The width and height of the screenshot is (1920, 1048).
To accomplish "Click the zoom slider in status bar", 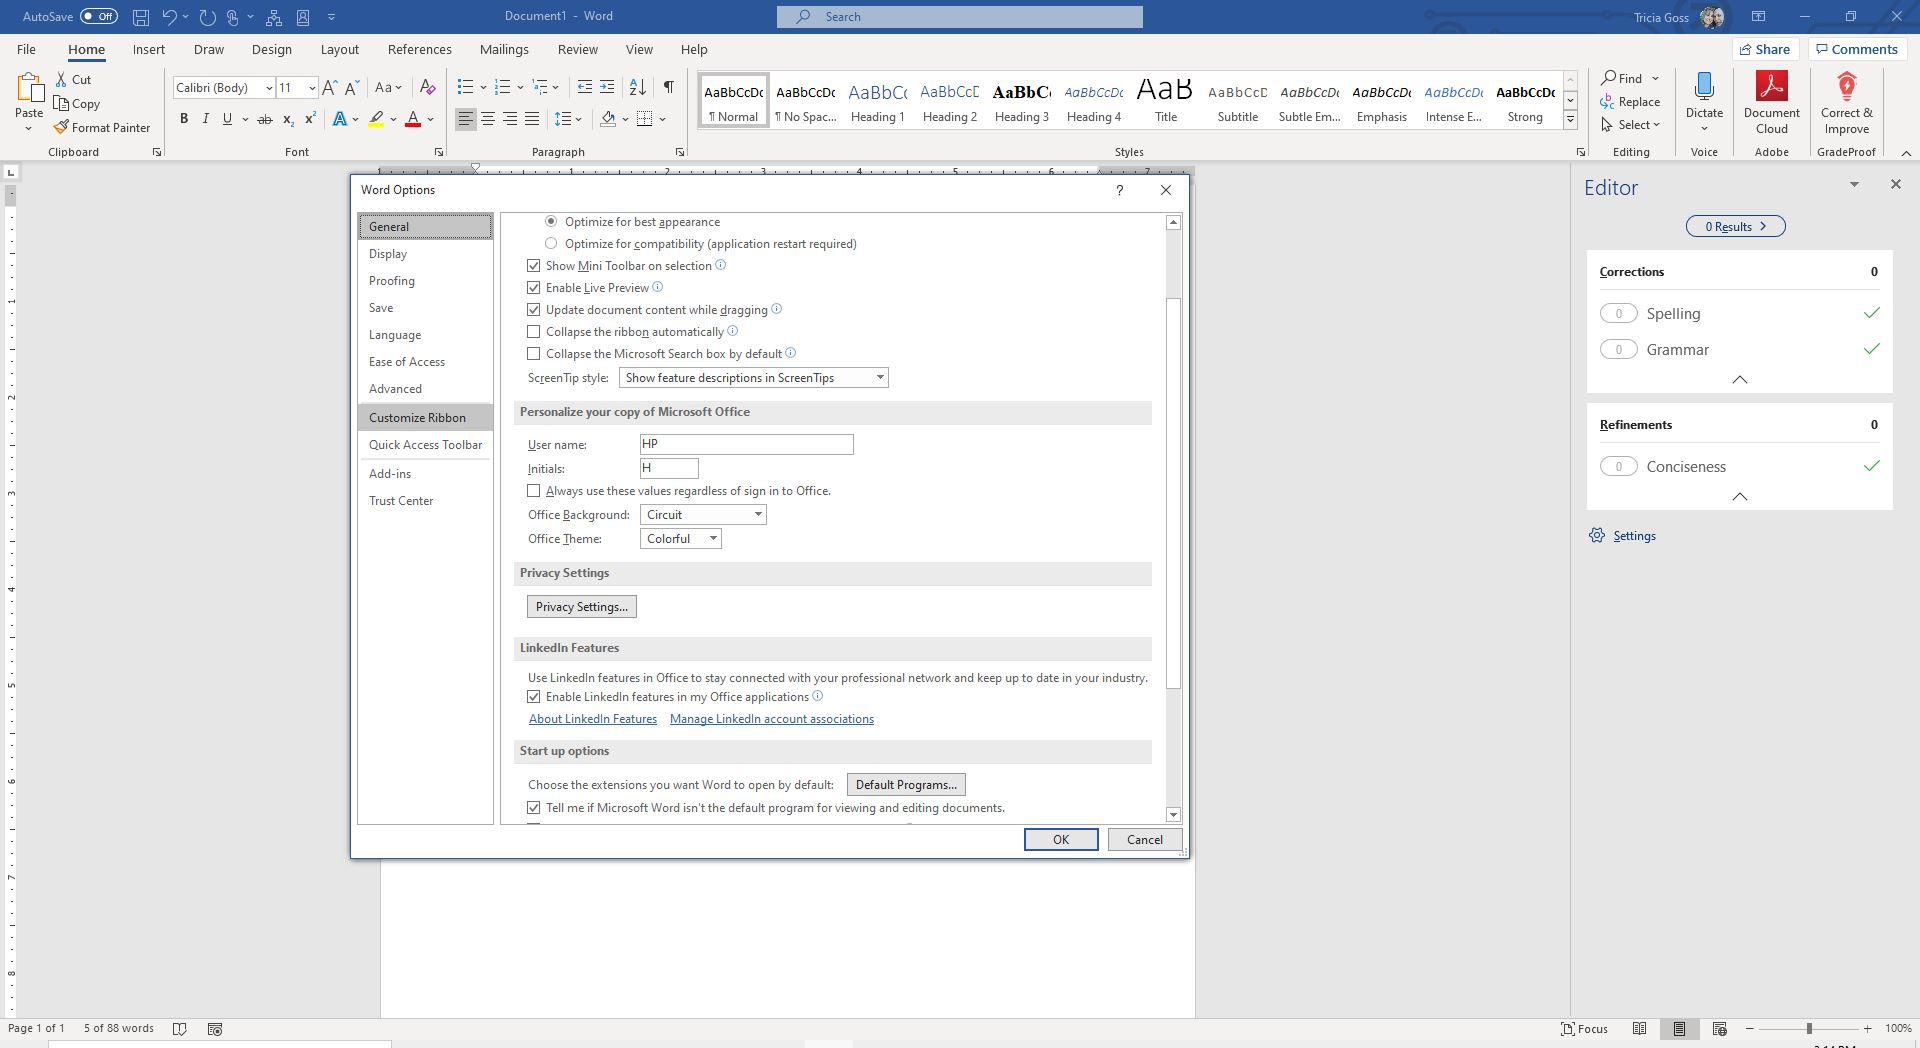I will click(x=1808, y=1029).
